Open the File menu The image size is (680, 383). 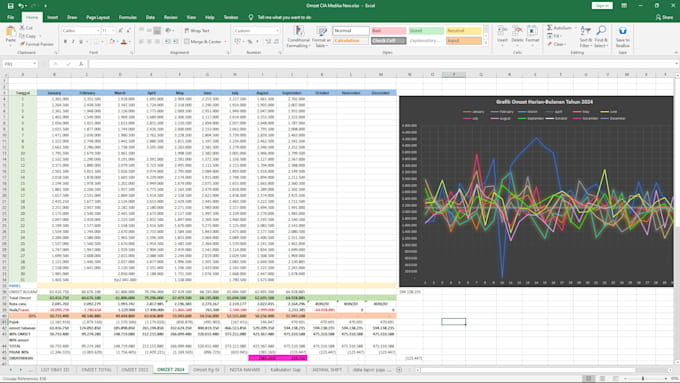coord(11,17)
